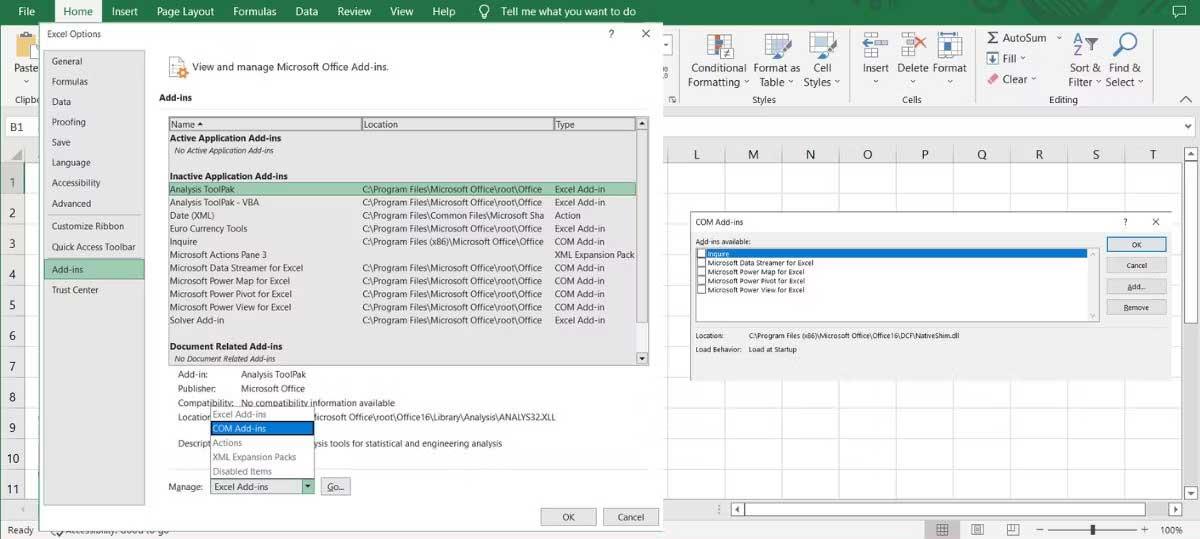Click the Paste clipboard icon
Image resolution: width=1200 pixels, height=539 pixels.
tap(26, 46)
